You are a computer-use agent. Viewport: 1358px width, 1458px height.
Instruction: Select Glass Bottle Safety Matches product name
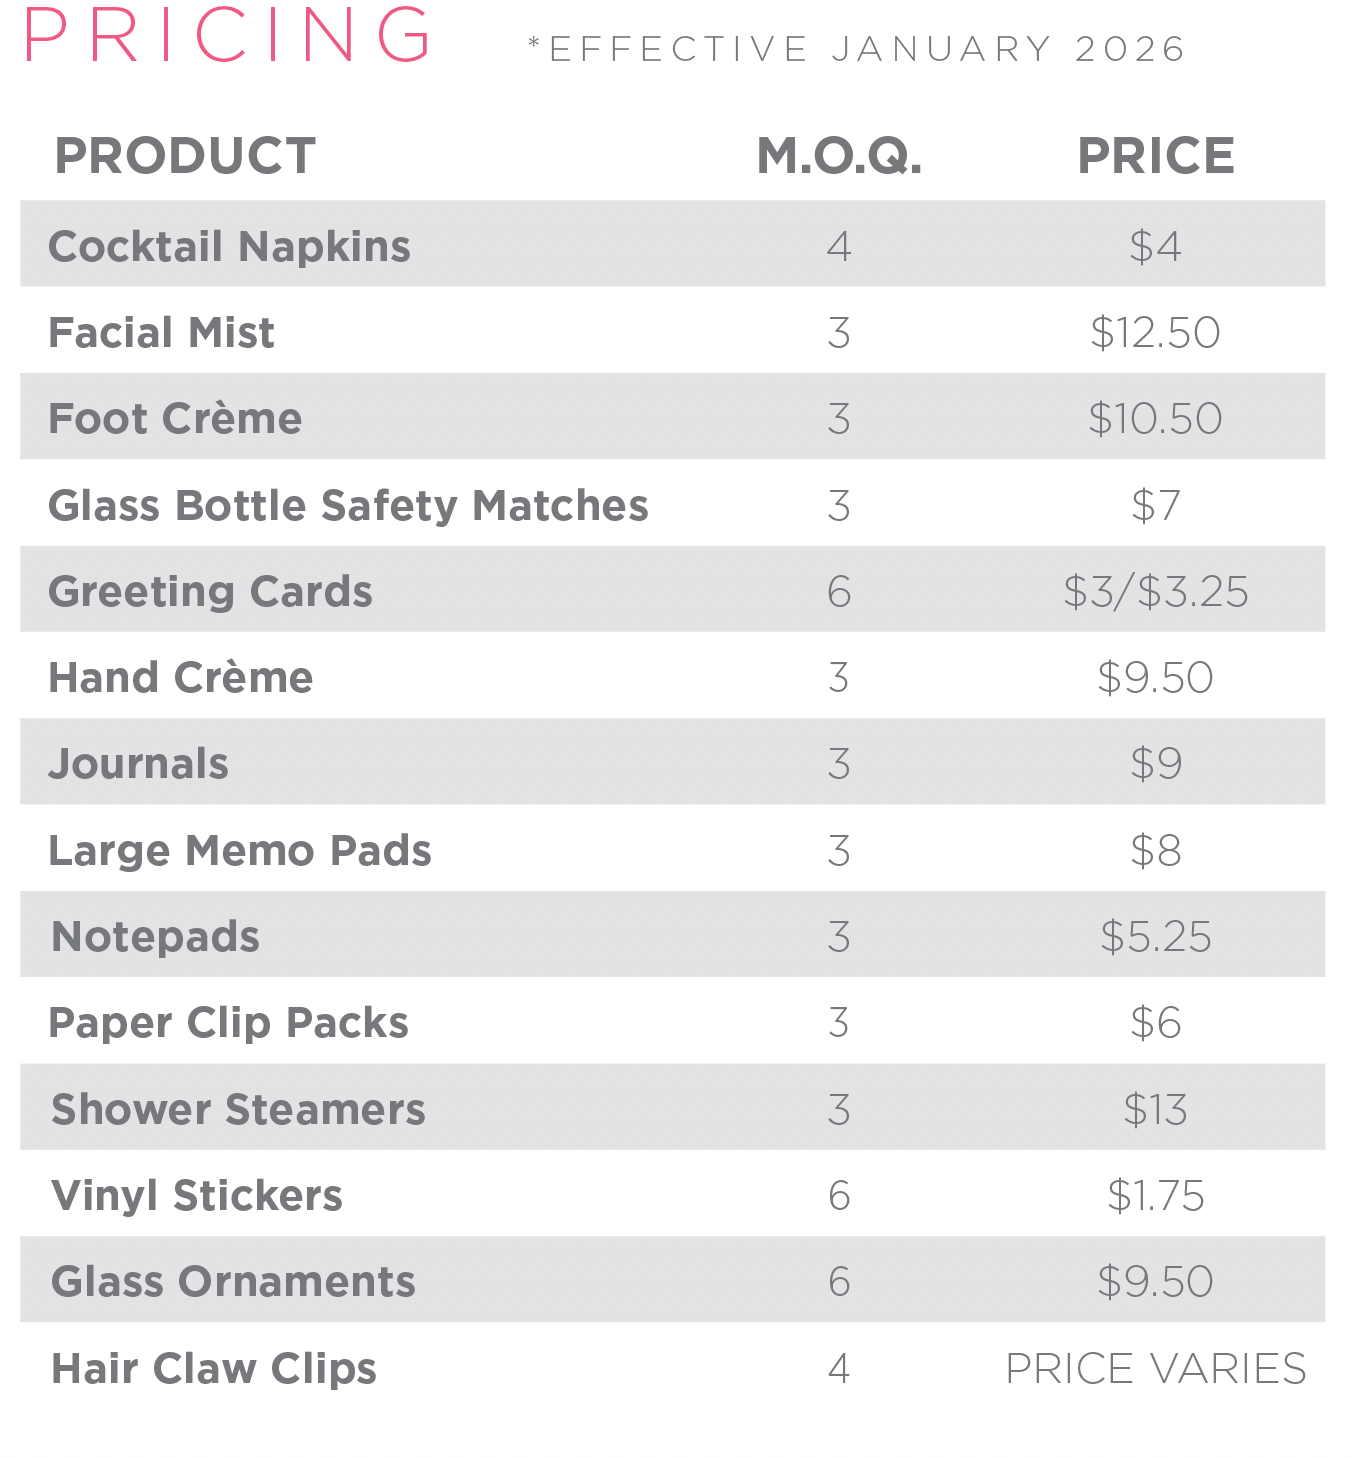[348, 506]
